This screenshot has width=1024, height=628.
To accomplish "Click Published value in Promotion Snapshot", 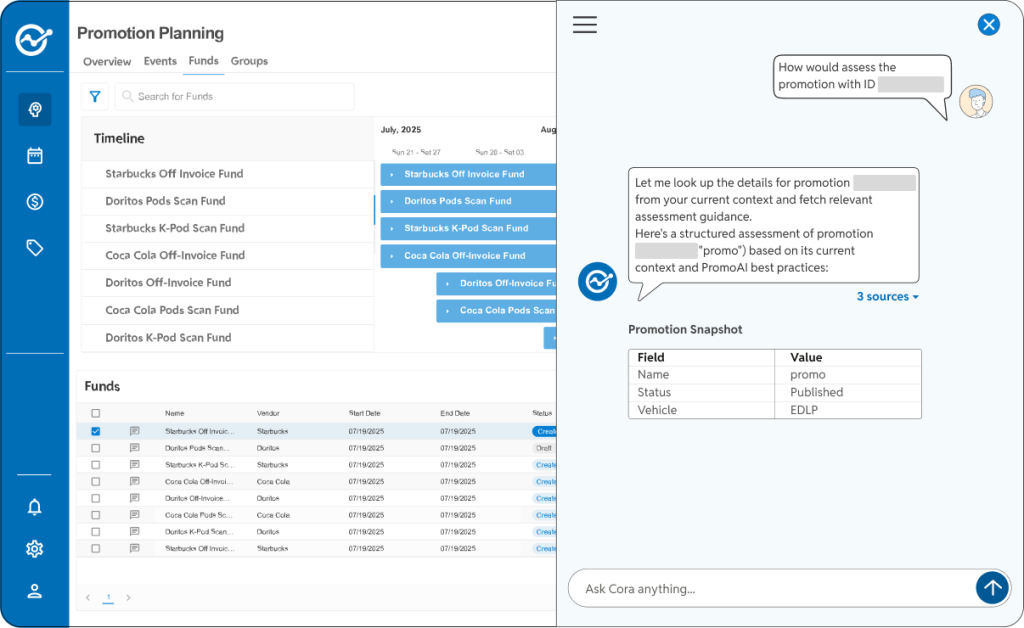I will 816,392.
